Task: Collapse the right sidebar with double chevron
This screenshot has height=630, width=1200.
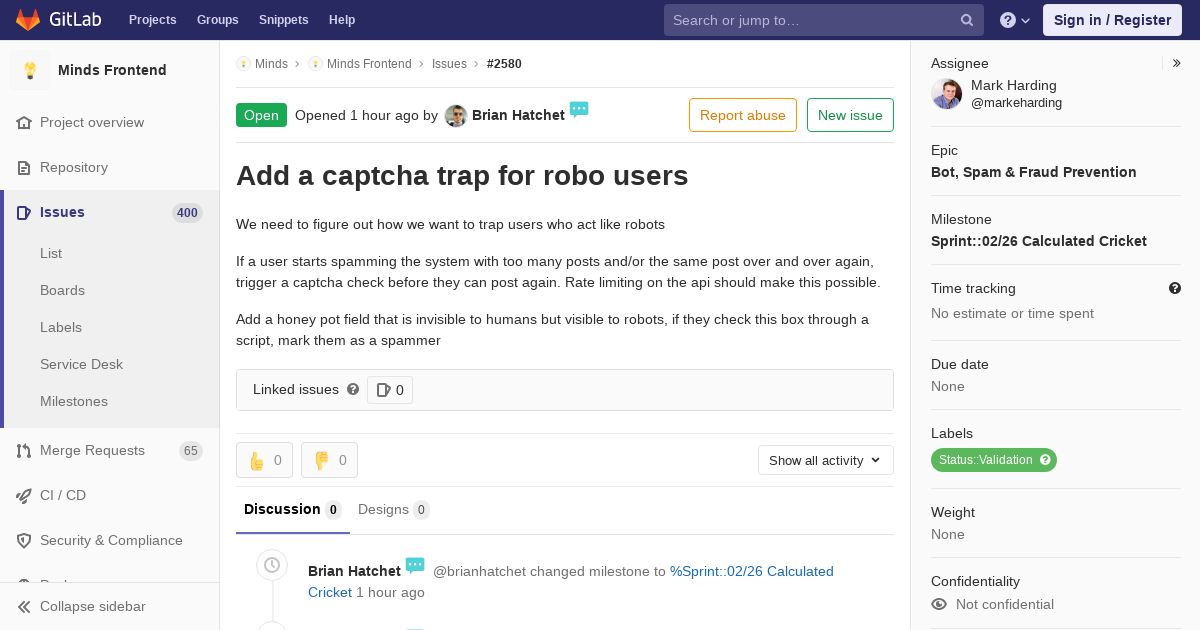Action: (x=1177, y=63)
